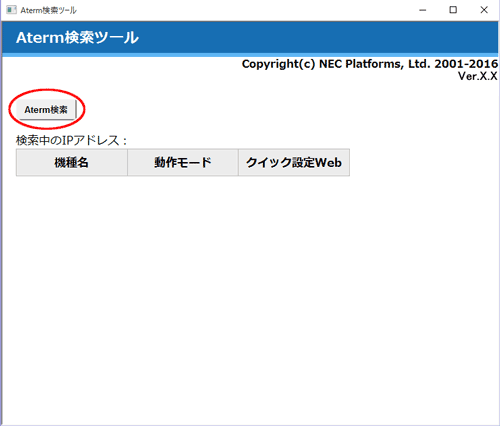500x426 pixels.
Task: Select the クイック設定Web column header
Action: [294, 162]
